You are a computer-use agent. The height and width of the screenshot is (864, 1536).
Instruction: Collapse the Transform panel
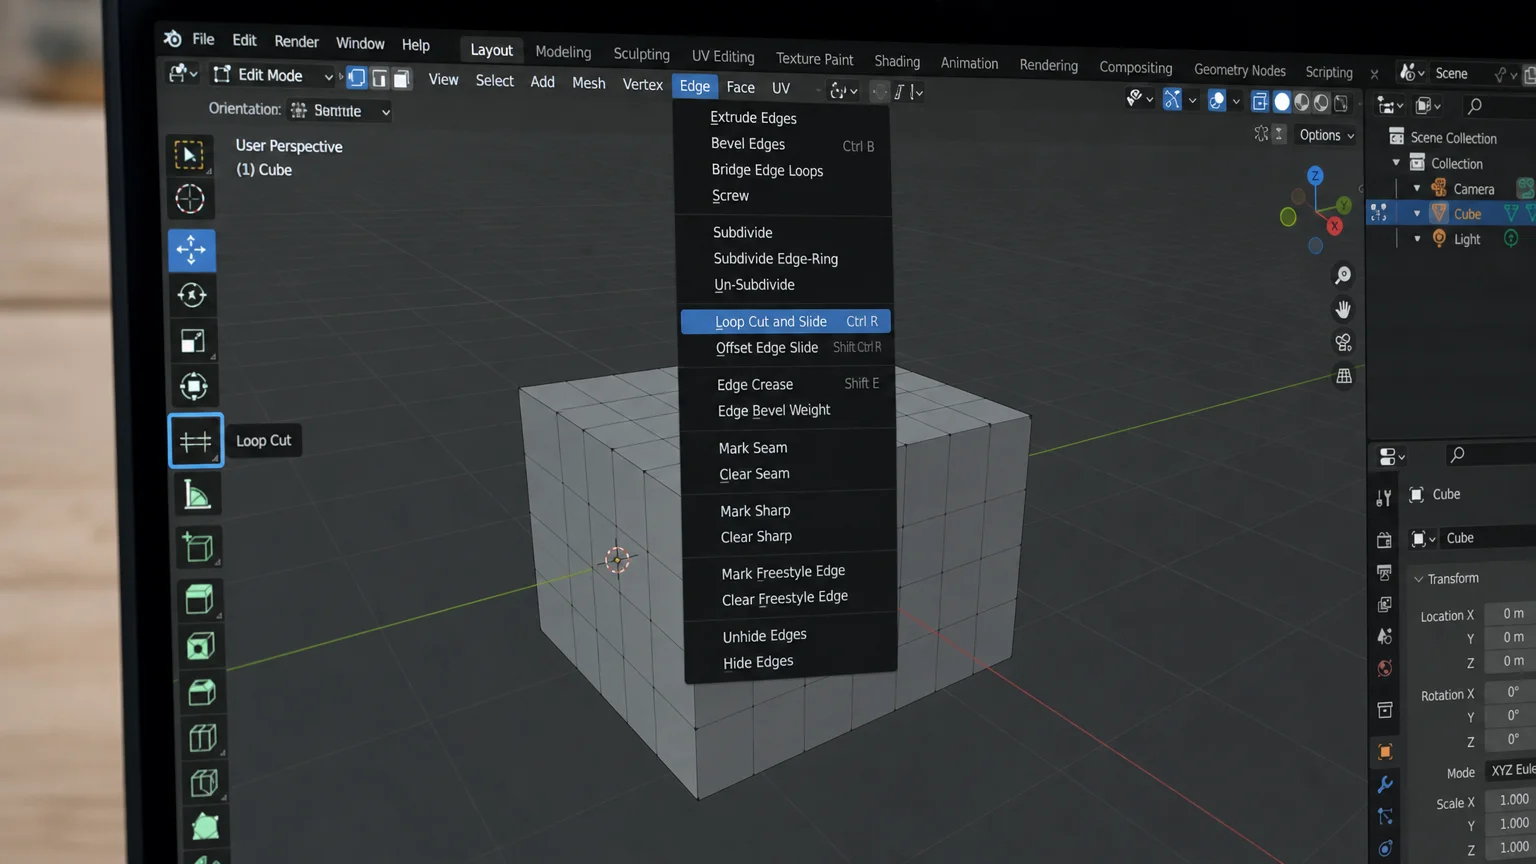1418,579
